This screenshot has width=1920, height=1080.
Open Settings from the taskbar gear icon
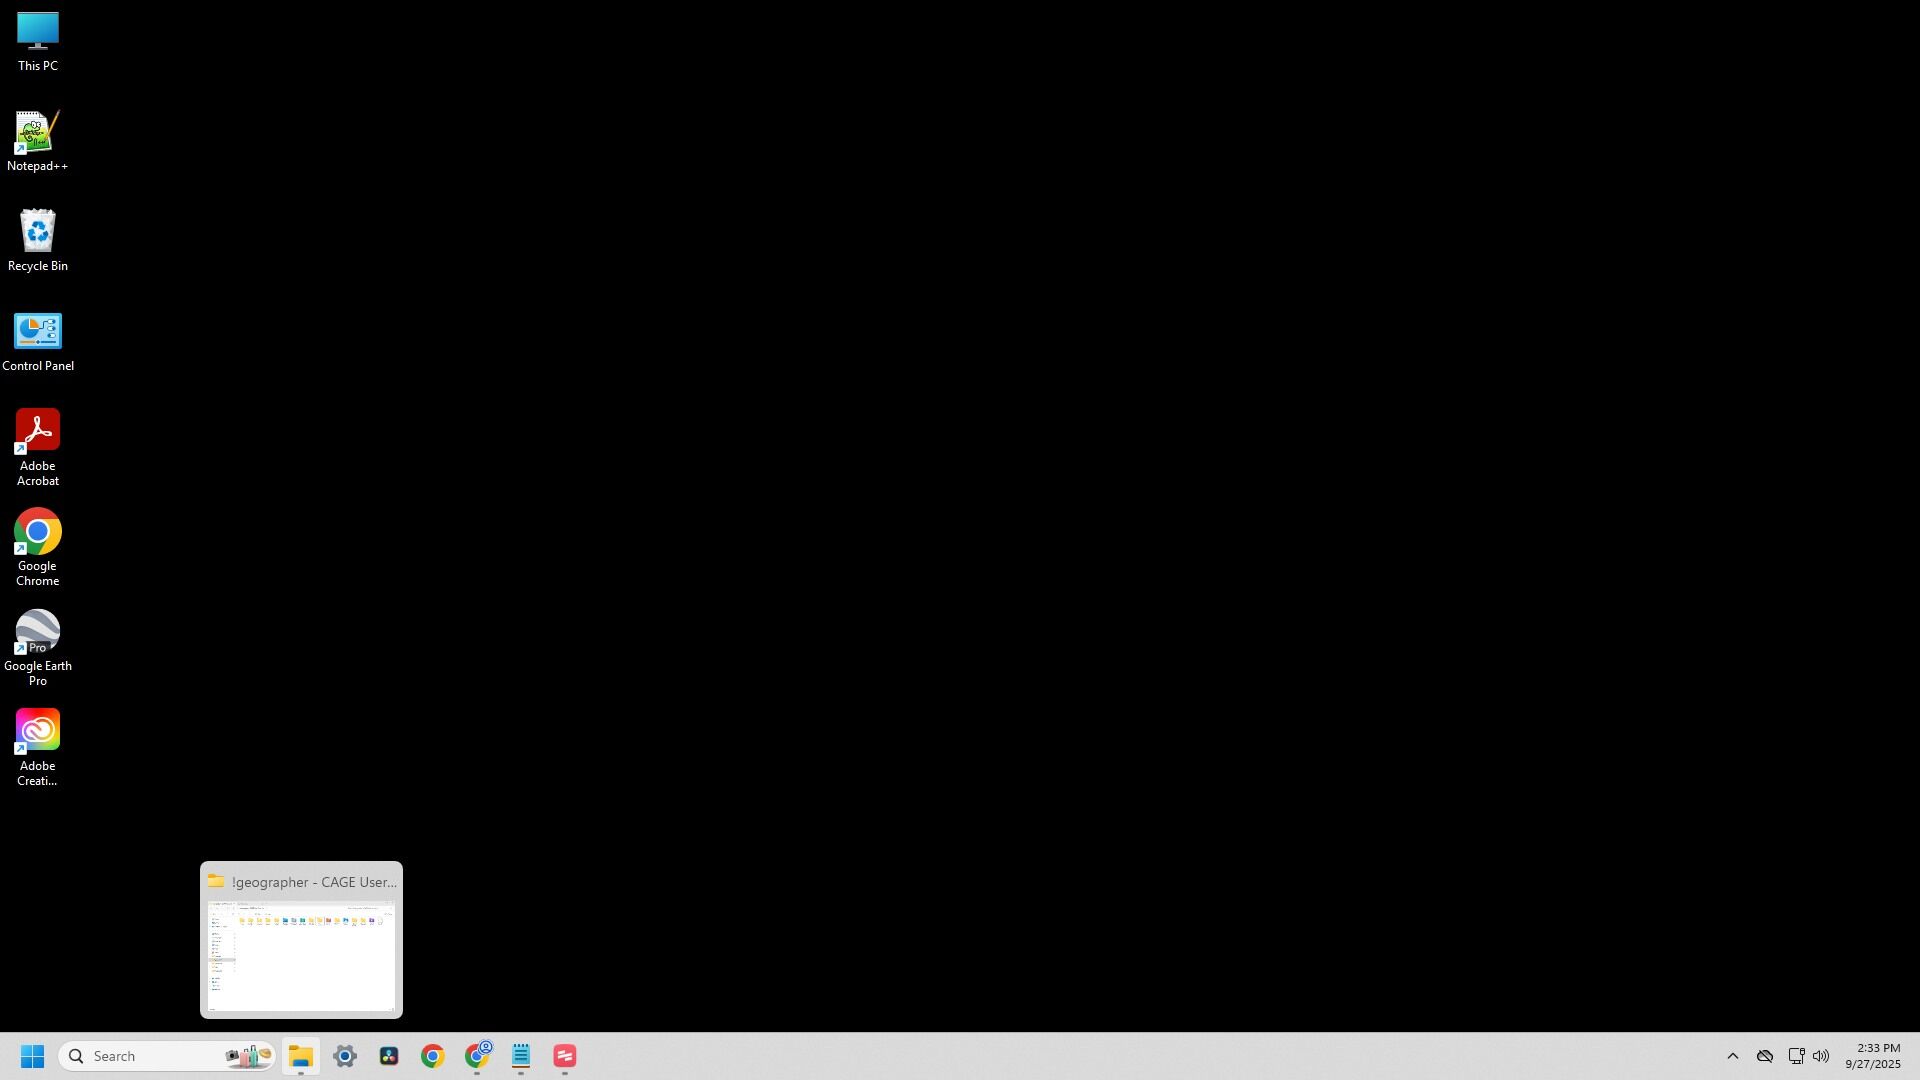pyautogui.click(x=345, y=1056)
